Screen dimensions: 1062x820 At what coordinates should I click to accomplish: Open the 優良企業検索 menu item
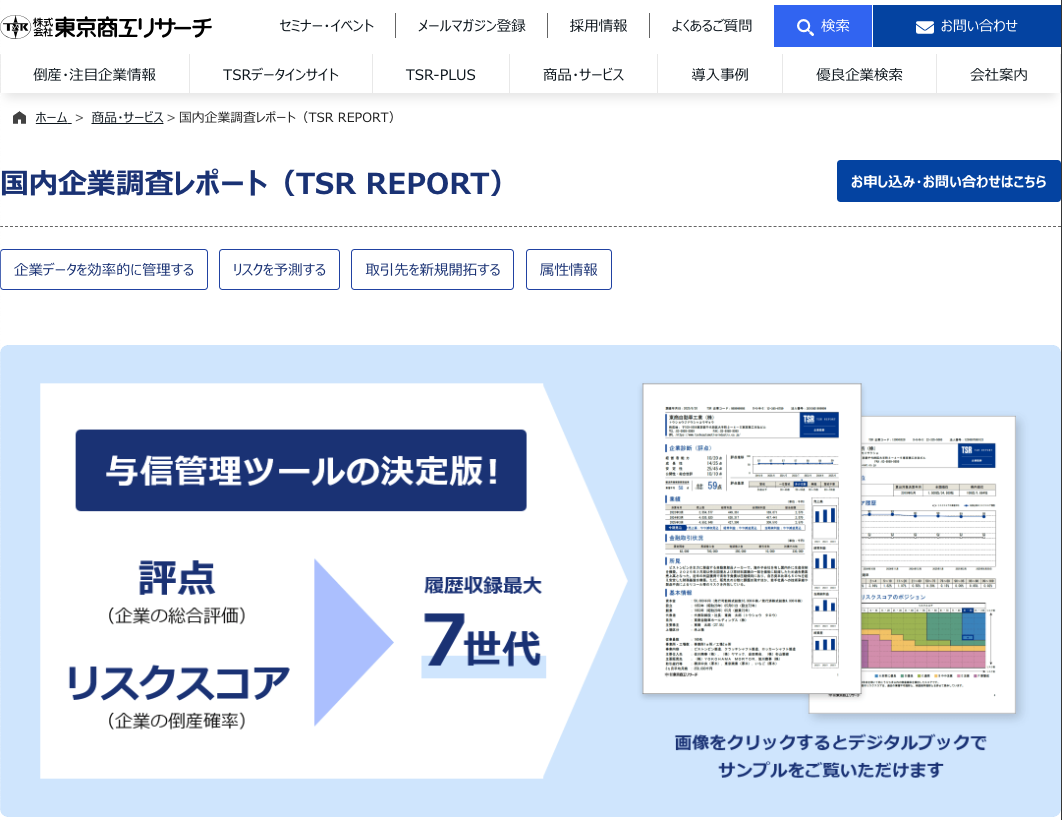[859, 74]
